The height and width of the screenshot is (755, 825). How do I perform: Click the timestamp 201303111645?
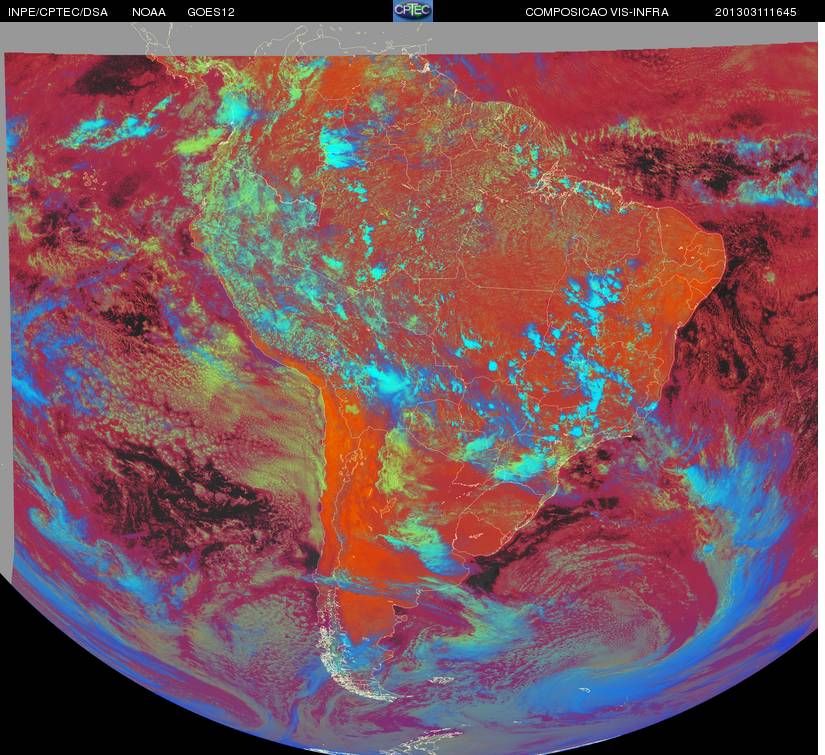[x=756, y=12]
